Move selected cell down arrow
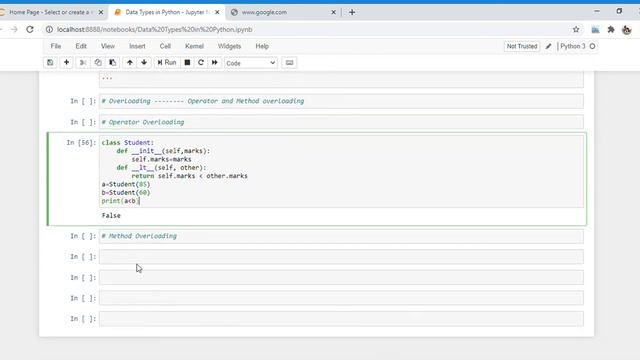This screenshot has width=640, height=360. pos(144,63)
